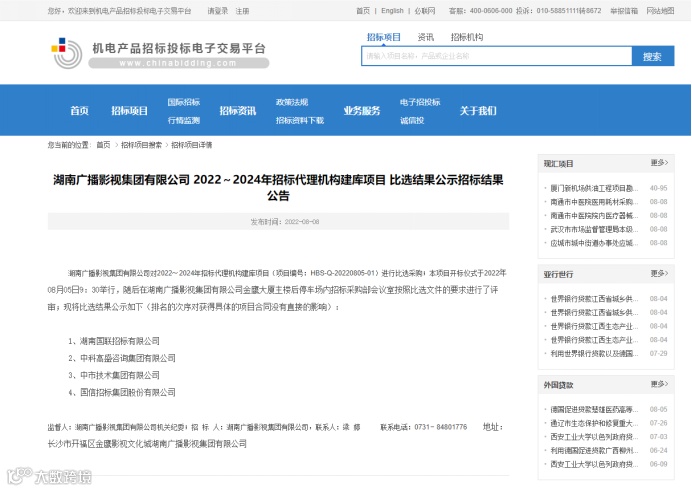
Task: Open 厦门新机场供油工程项目 listing
Action: pos(594,188)
